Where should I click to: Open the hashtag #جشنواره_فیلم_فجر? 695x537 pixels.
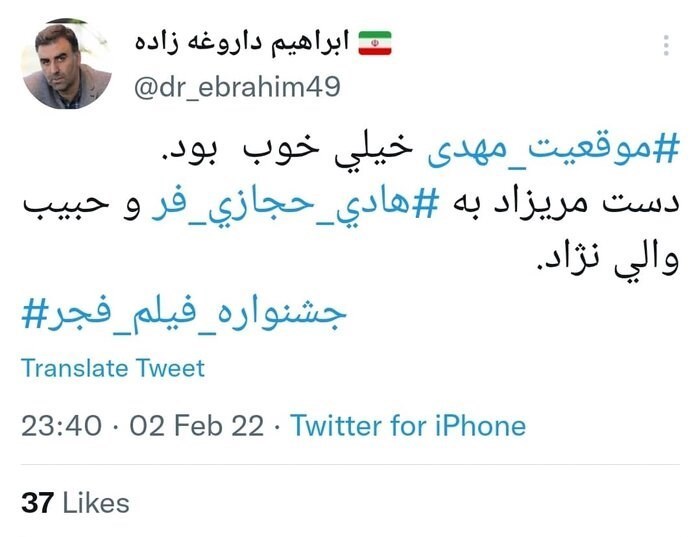[183, 313]
